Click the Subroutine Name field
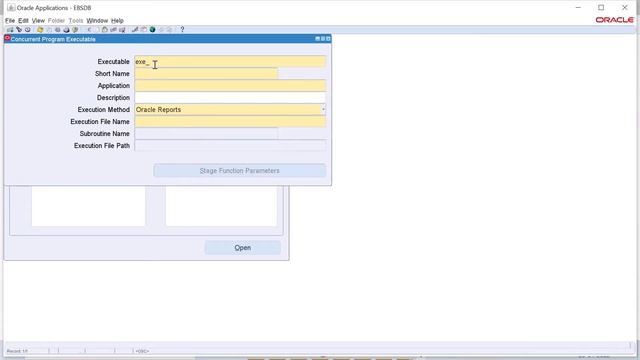The image size is (640, 360). (206, 133)
